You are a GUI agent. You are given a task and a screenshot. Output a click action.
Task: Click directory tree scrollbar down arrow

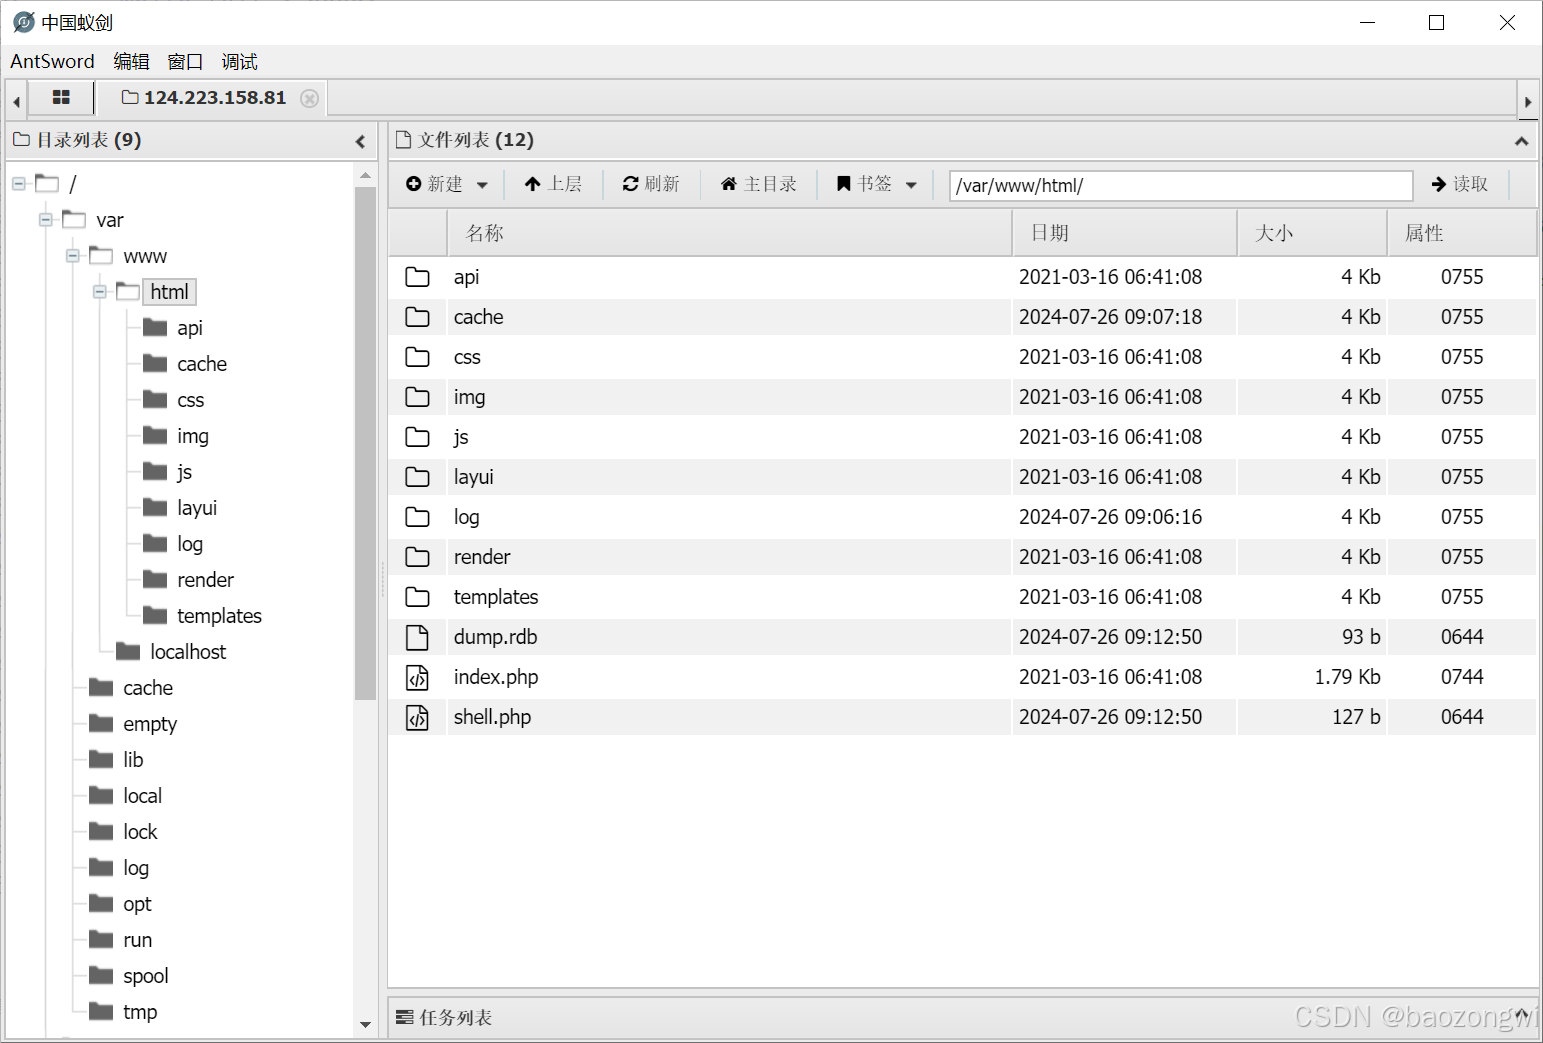[365, 1024]
